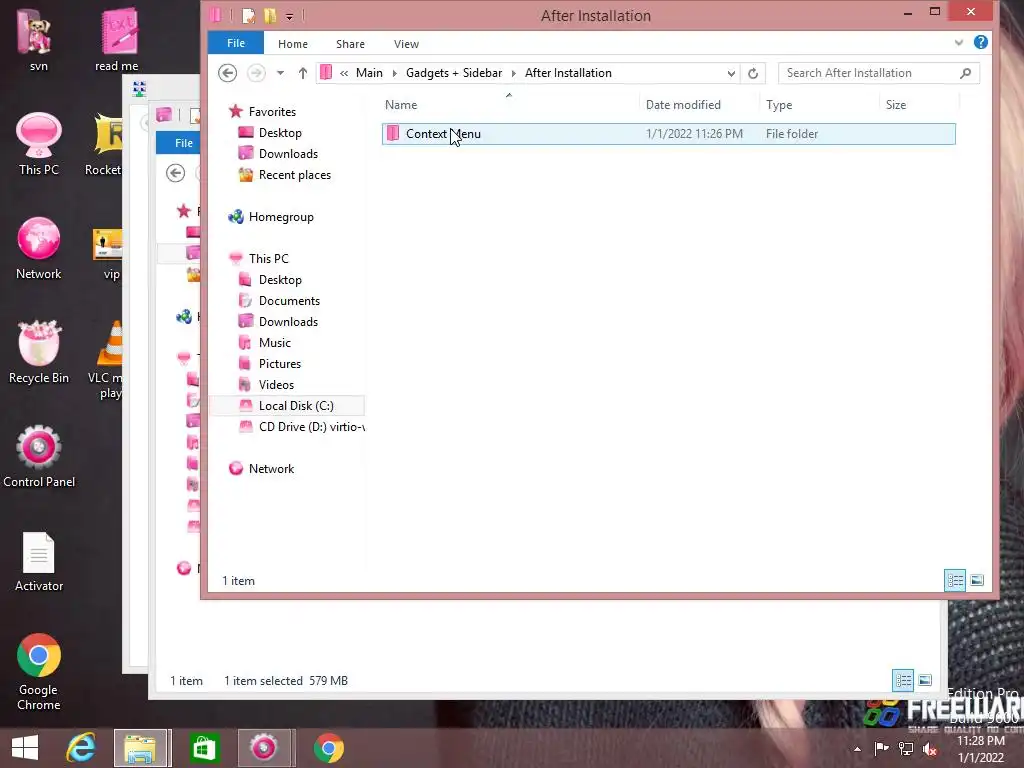This screenshot has height=768, width=1024.
Task: Refresh the After Installation folder
Action: (752, 73)
